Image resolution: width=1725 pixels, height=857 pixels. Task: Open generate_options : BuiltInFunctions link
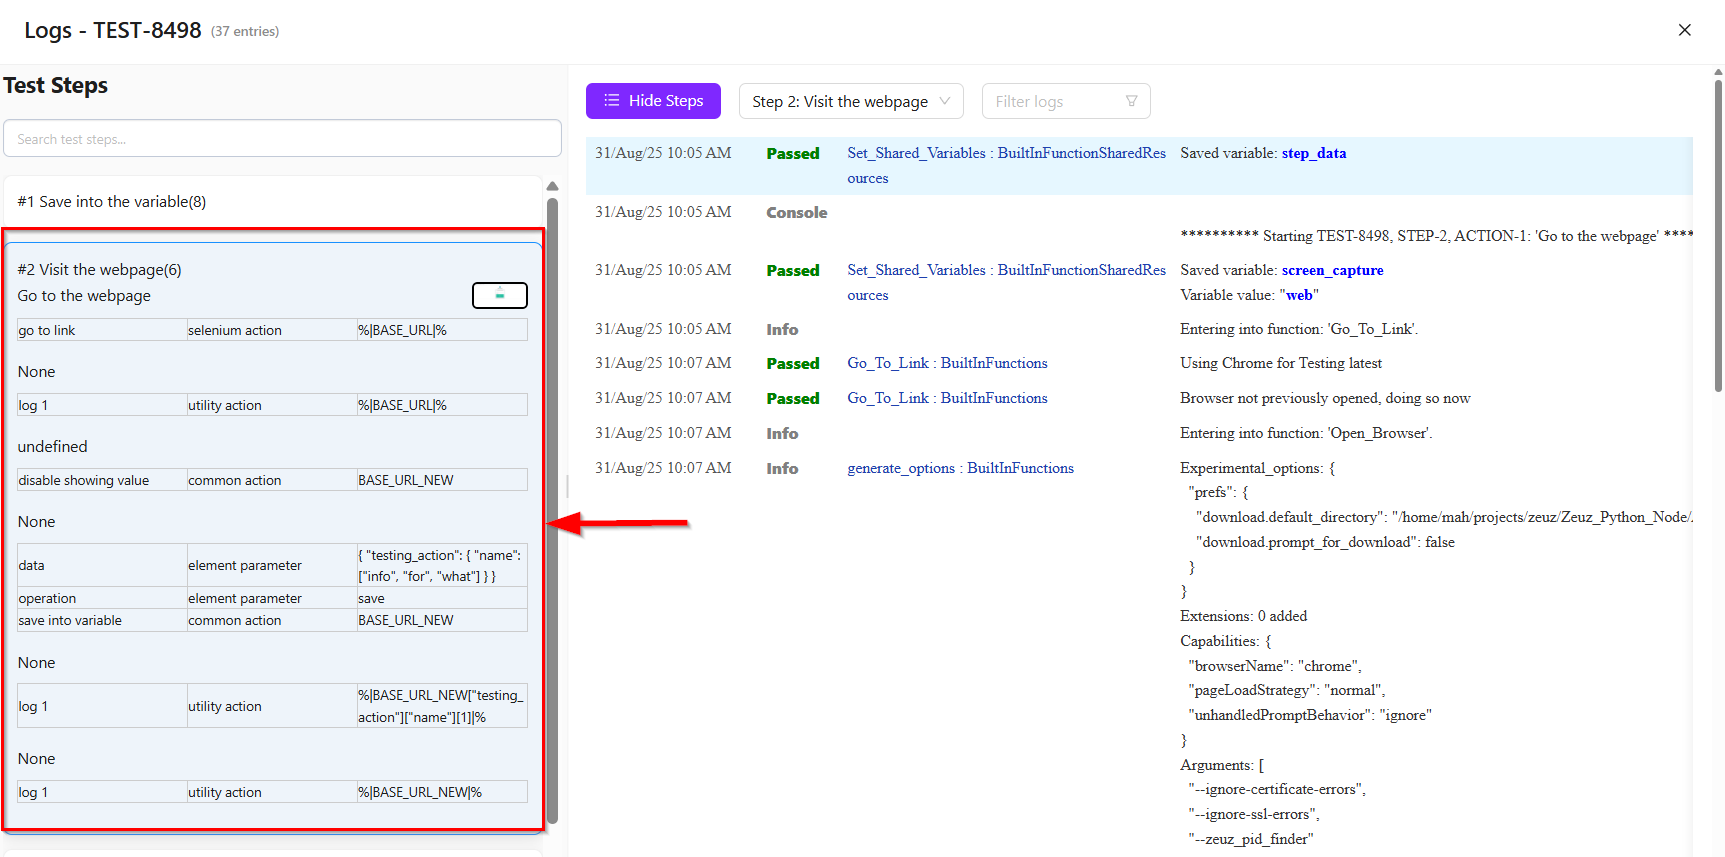960,468
